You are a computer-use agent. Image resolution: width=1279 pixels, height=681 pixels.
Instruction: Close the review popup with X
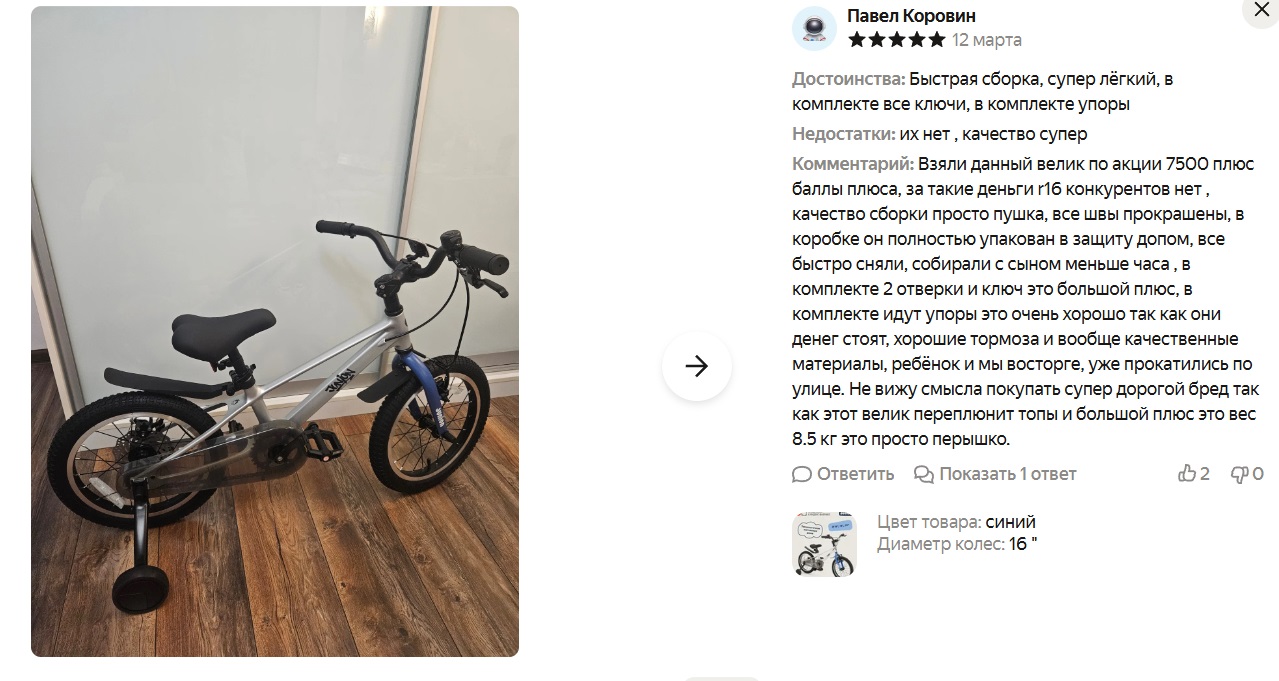pos(1259,10)
